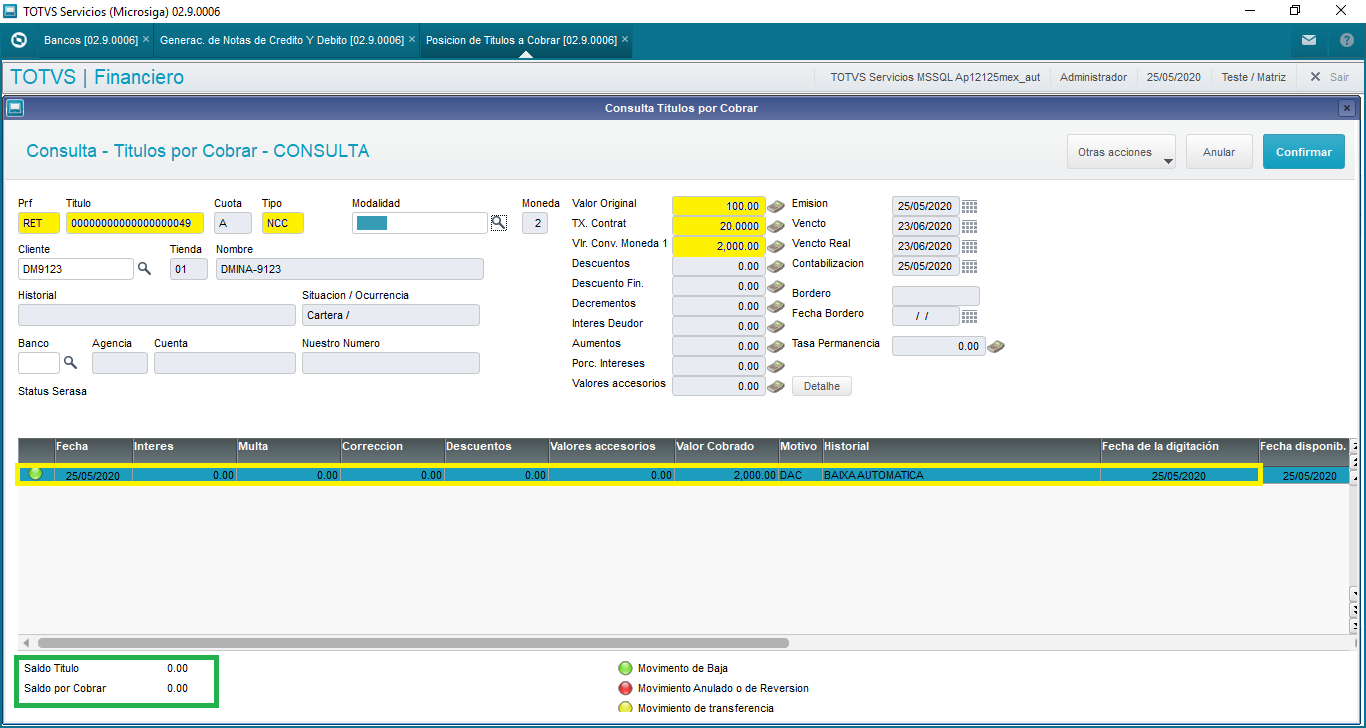Switch to the Bancos tab

90,41
